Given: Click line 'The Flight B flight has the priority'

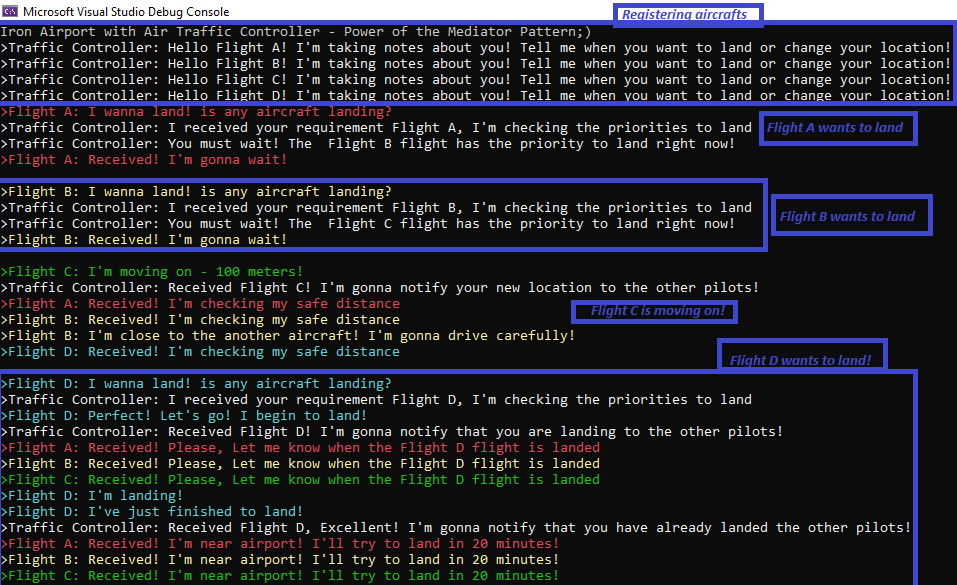Looking at the screenshot, I should point(368,144).
